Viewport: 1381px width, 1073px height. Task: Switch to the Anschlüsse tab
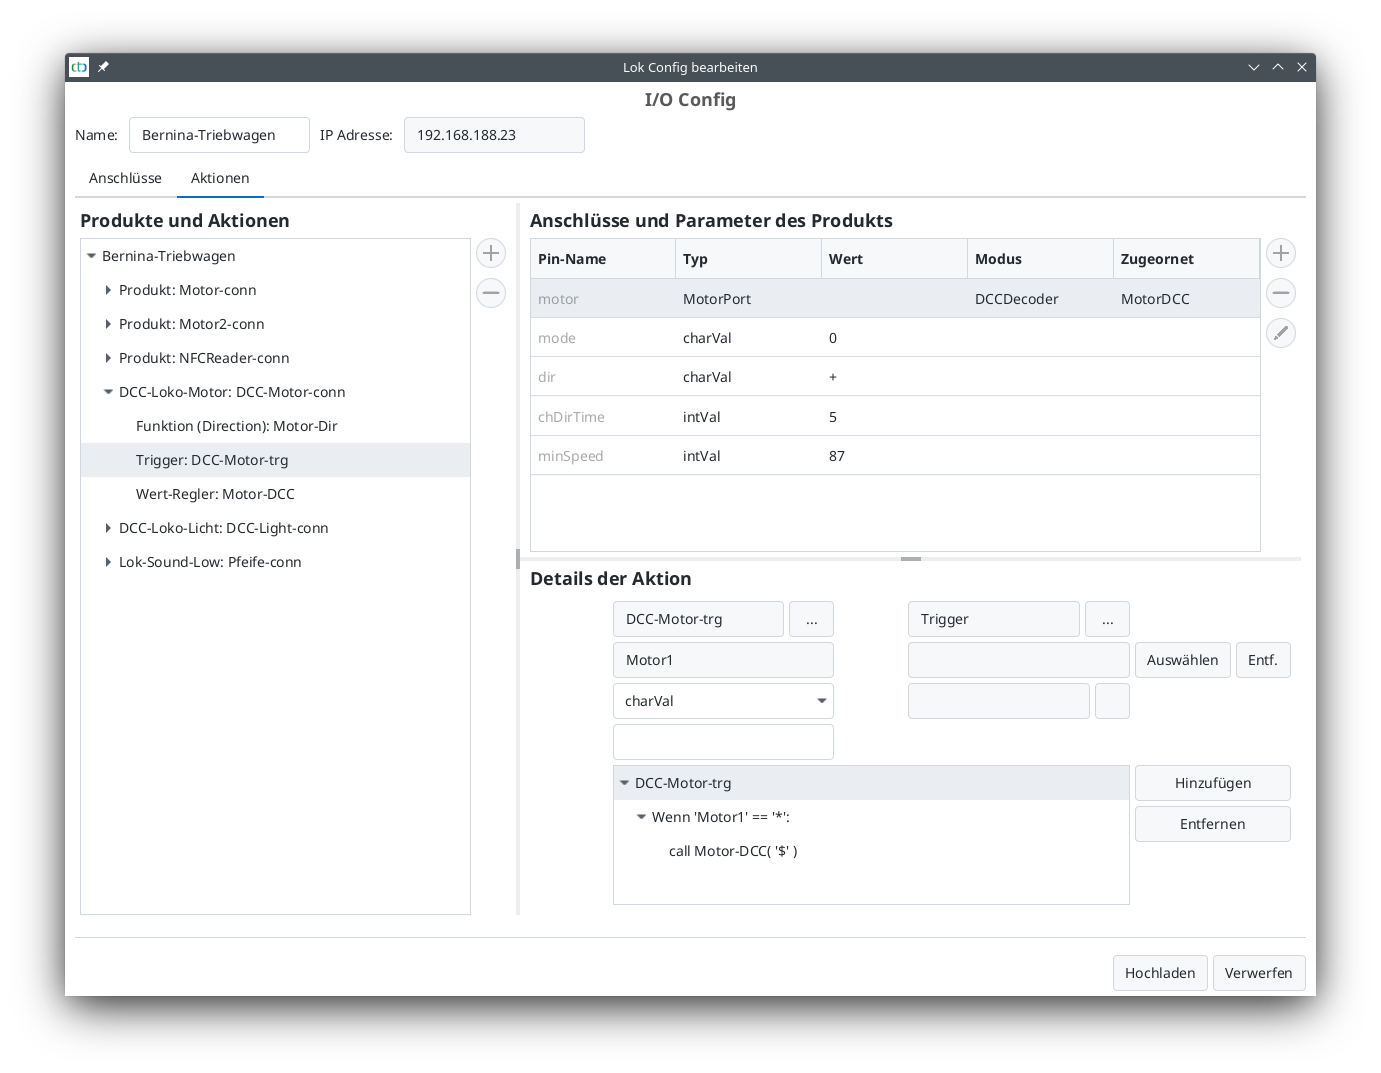[125, 178]
